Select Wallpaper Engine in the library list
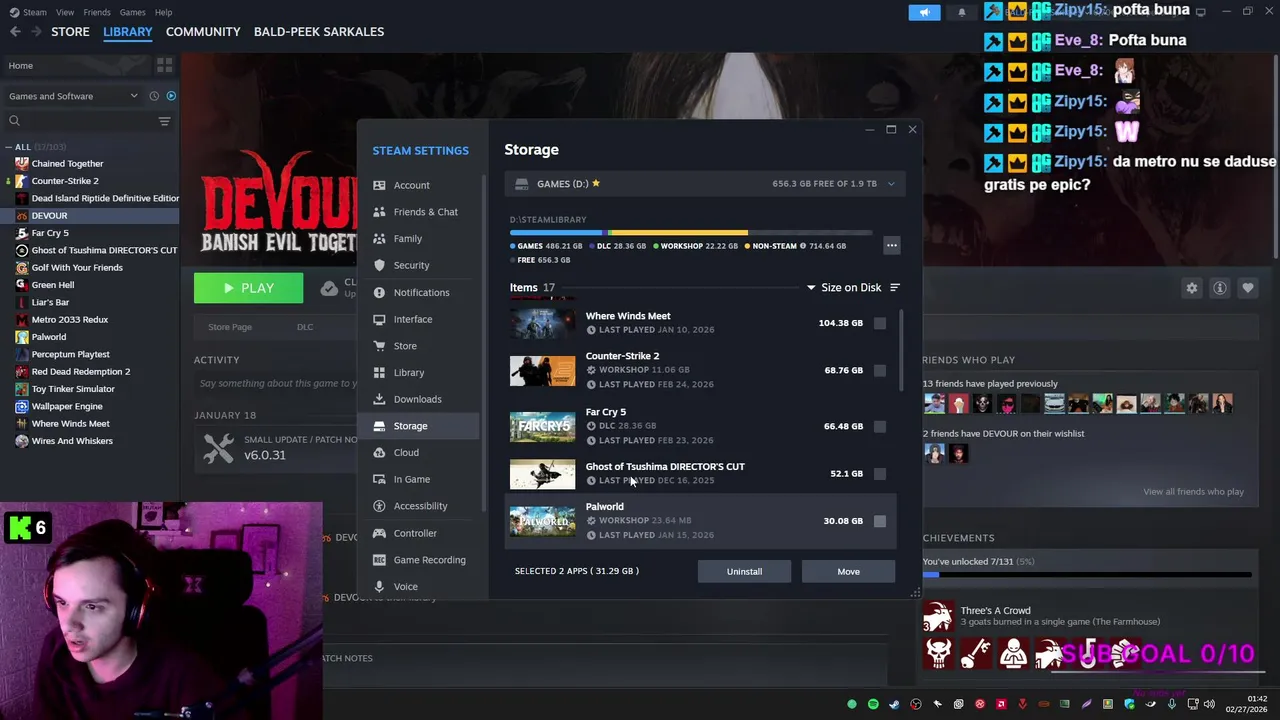 point(67,407)
